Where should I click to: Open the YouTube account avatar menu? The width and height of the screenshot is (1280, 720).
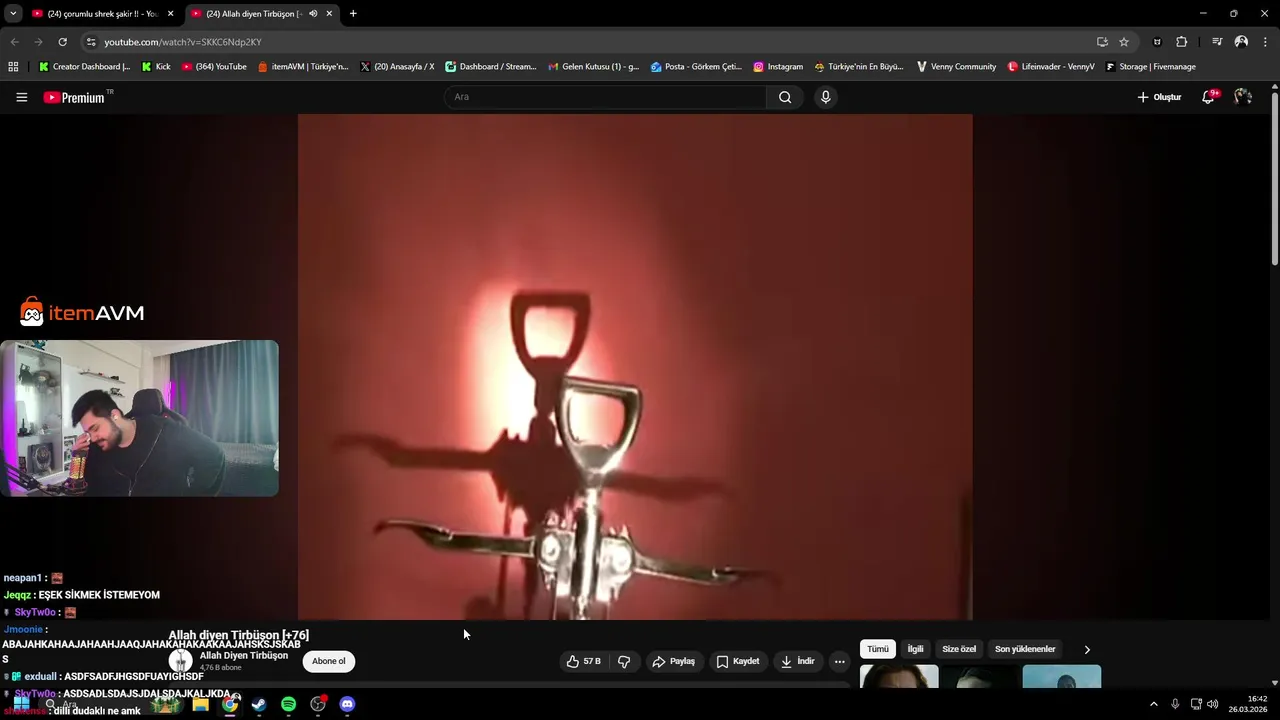point(1243,97)
